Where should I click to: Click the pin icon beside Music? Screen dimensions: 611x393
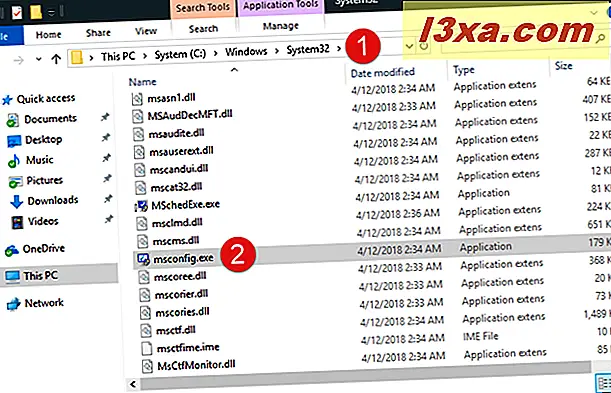point(106,158)
